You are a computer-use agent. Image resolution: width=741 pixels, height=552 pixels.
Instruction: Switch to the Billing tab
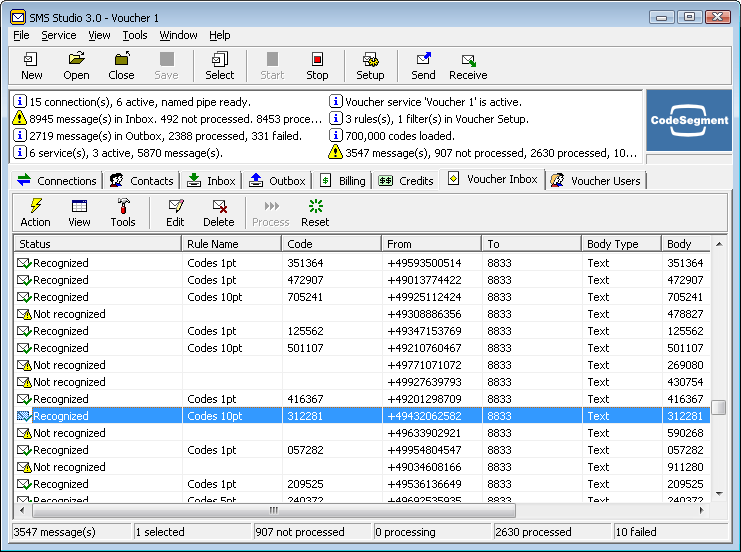342,181
